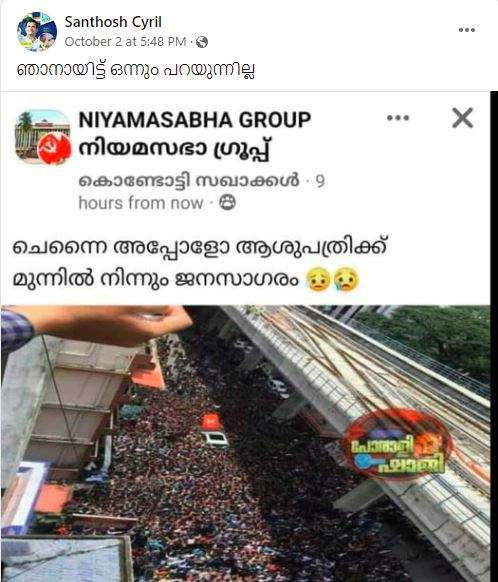Open Santhosh Cyril's profile picture

[37, 32]
